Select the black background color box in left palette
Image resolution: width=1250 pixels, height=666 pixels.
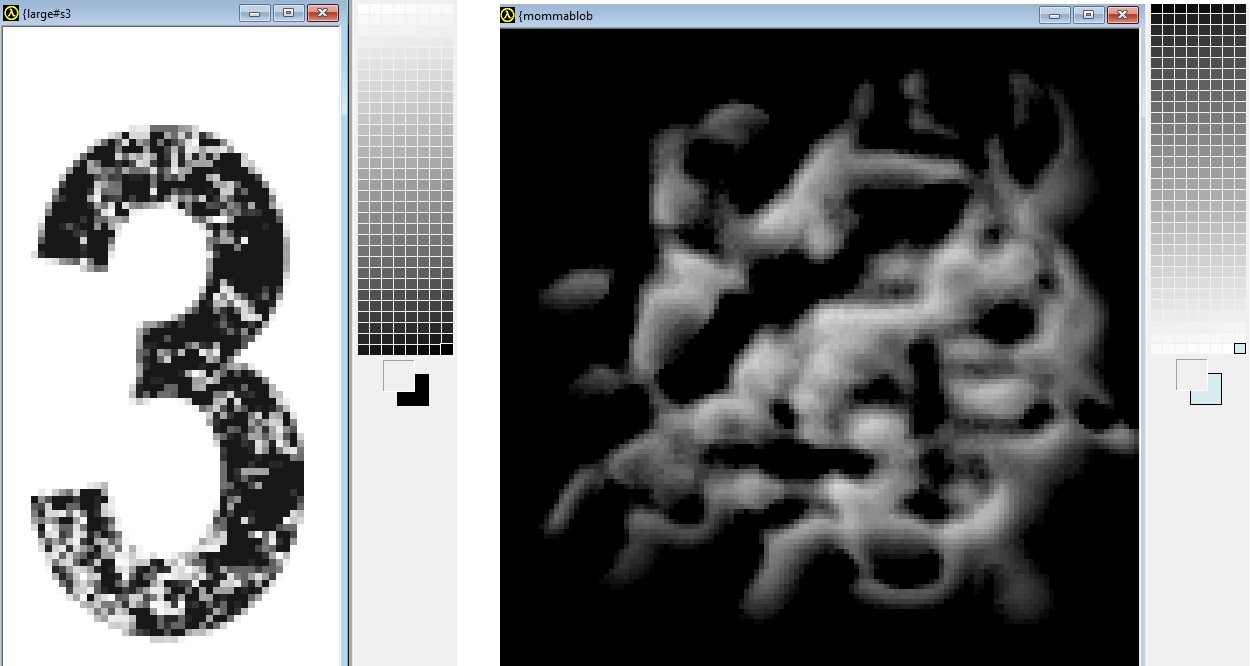tap(419, 395)
